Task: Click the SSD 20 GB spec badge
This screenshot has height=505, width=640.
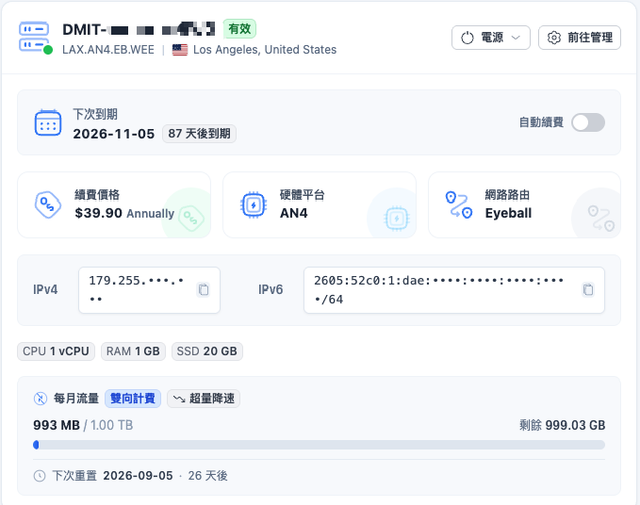Action: pos(207,351)
